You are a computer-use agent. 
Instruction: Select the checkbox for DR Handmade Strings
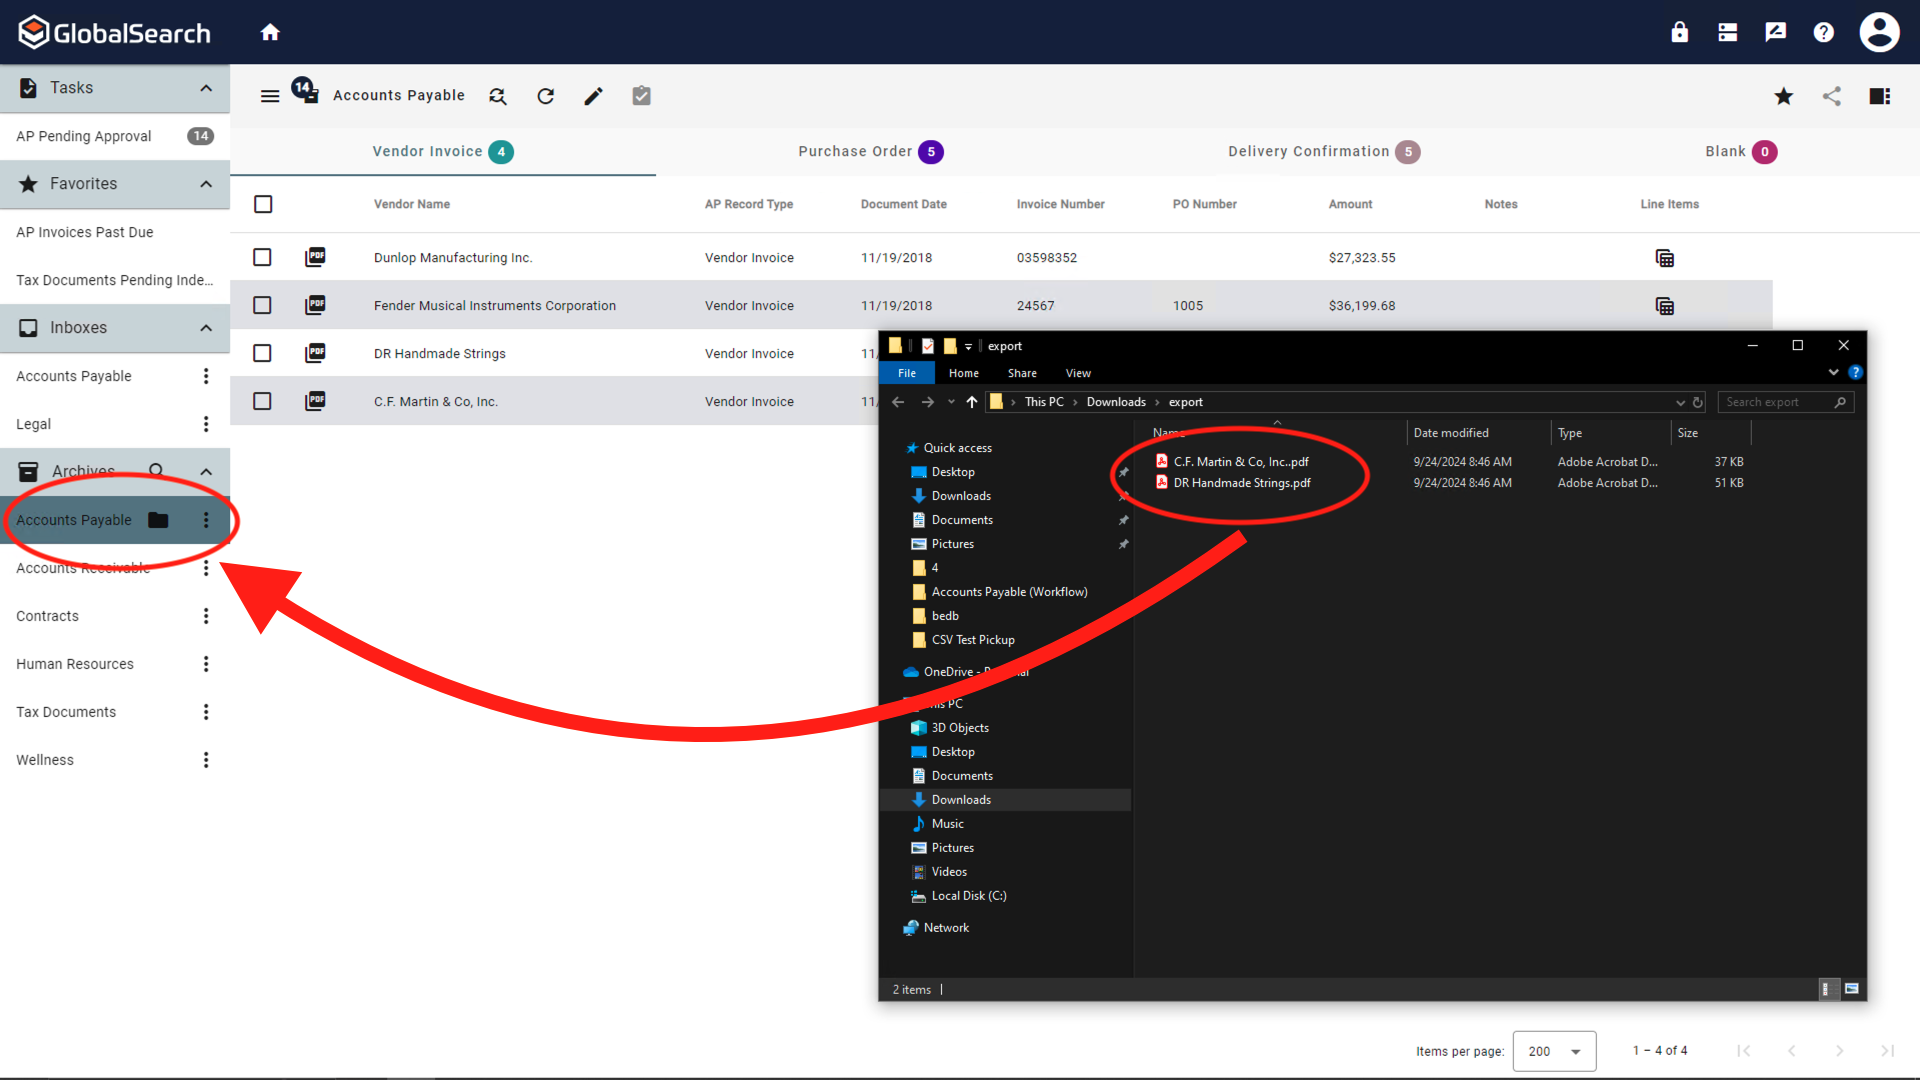point(262,353)
